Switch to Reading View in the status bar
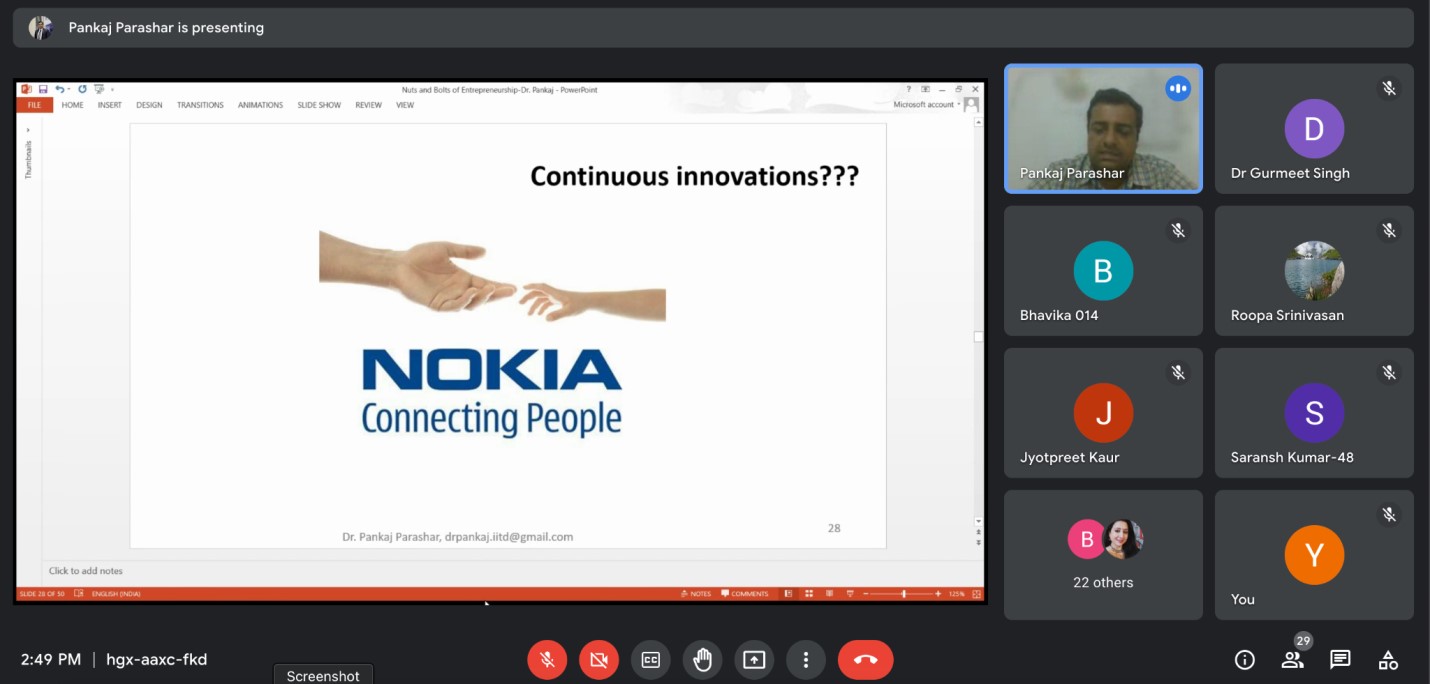The width and height of the screenshot is (1430, 684). pyautogui.click(x=828, y=594)
